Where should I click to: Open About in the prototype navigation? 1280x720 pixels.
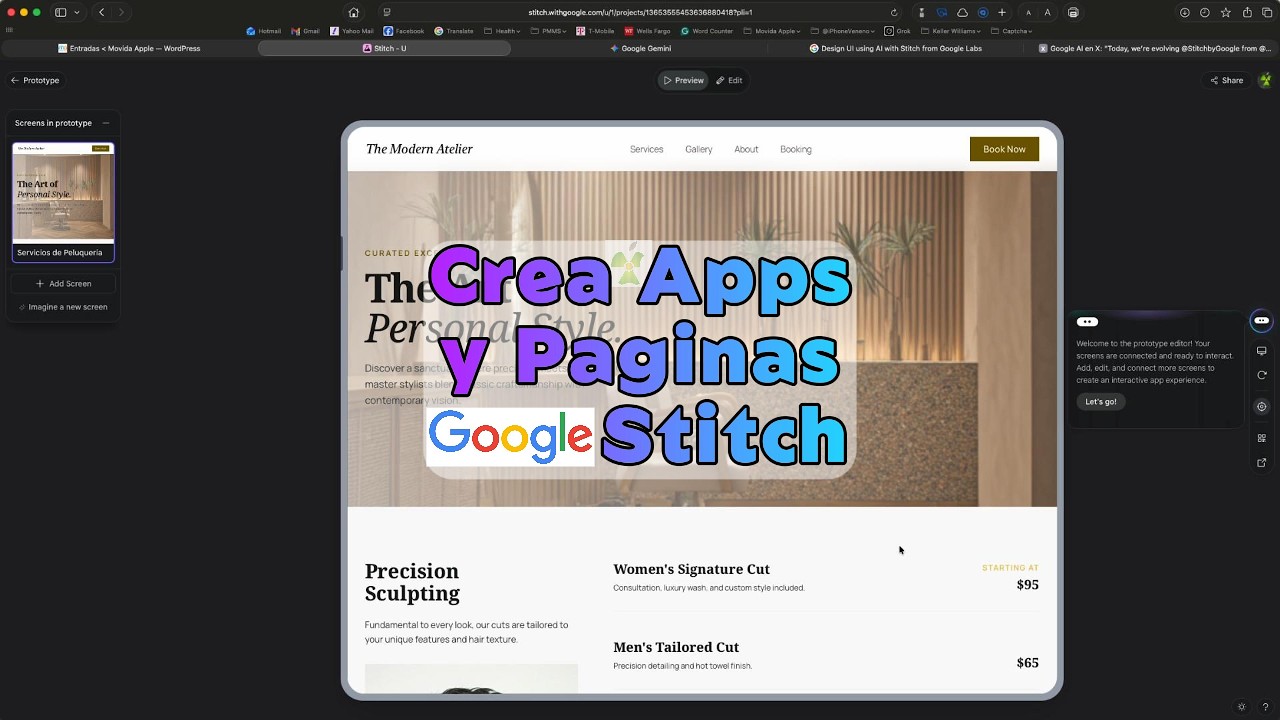(x=746, y=149)
